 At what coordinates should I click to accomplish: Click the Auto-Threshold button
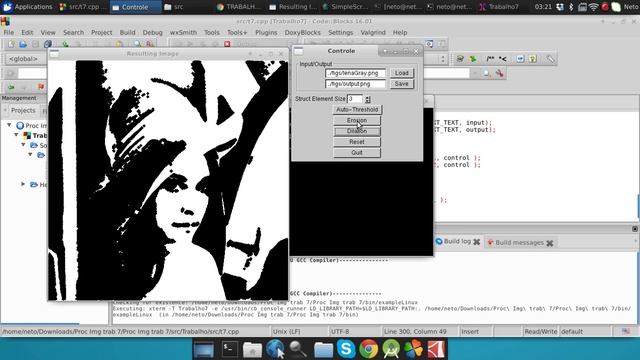[357, 110]
